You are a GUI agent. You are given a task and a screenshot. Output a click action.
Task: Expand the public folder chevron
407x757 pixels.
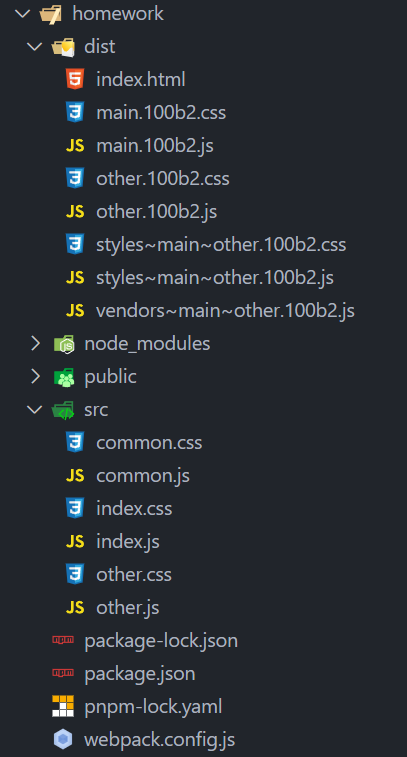(x=35, y=377)
